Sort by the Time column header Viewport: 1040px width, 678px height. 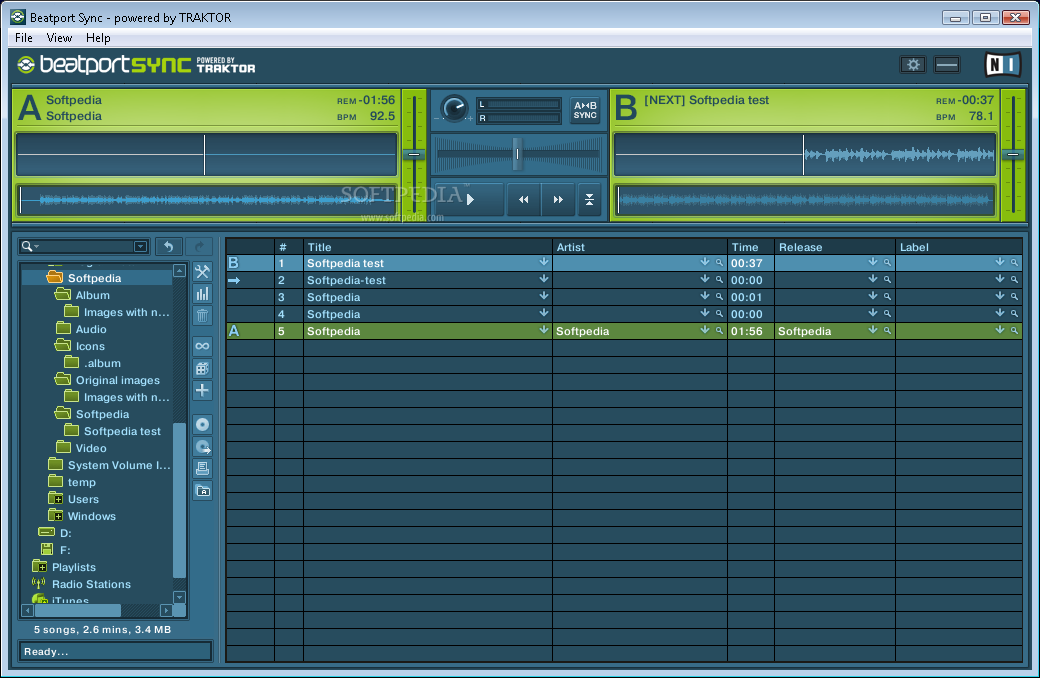751,247
